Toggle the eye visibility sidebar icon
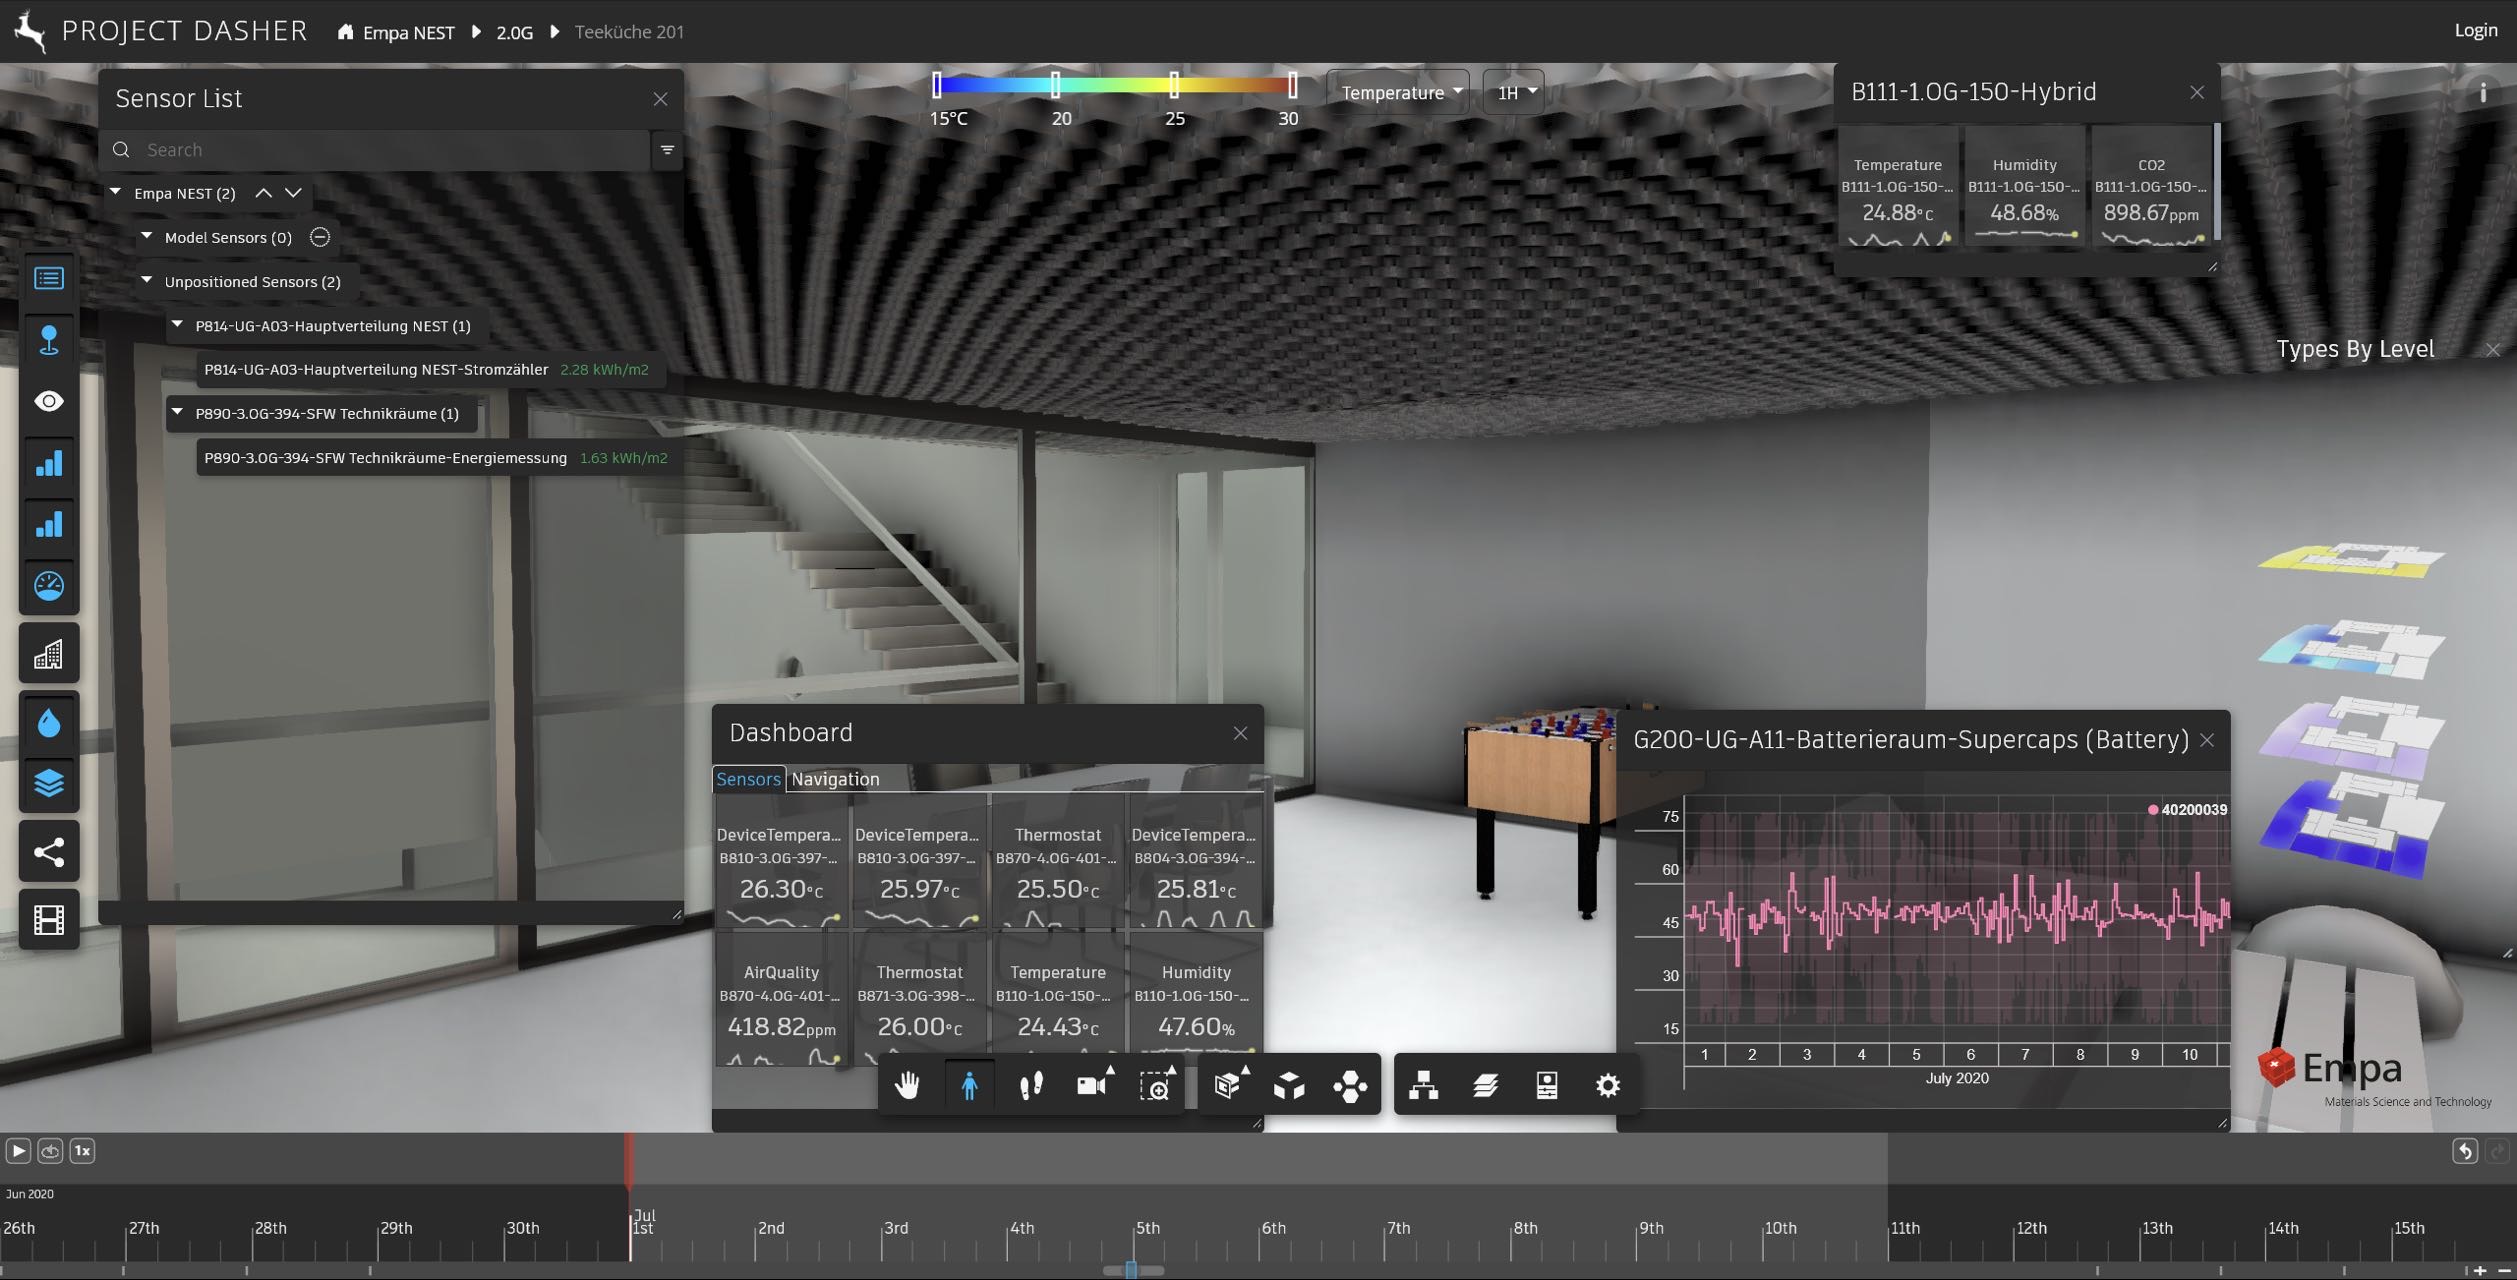Image resolution: width=2517 pixels, height=1280 pixels. [49, 401]
